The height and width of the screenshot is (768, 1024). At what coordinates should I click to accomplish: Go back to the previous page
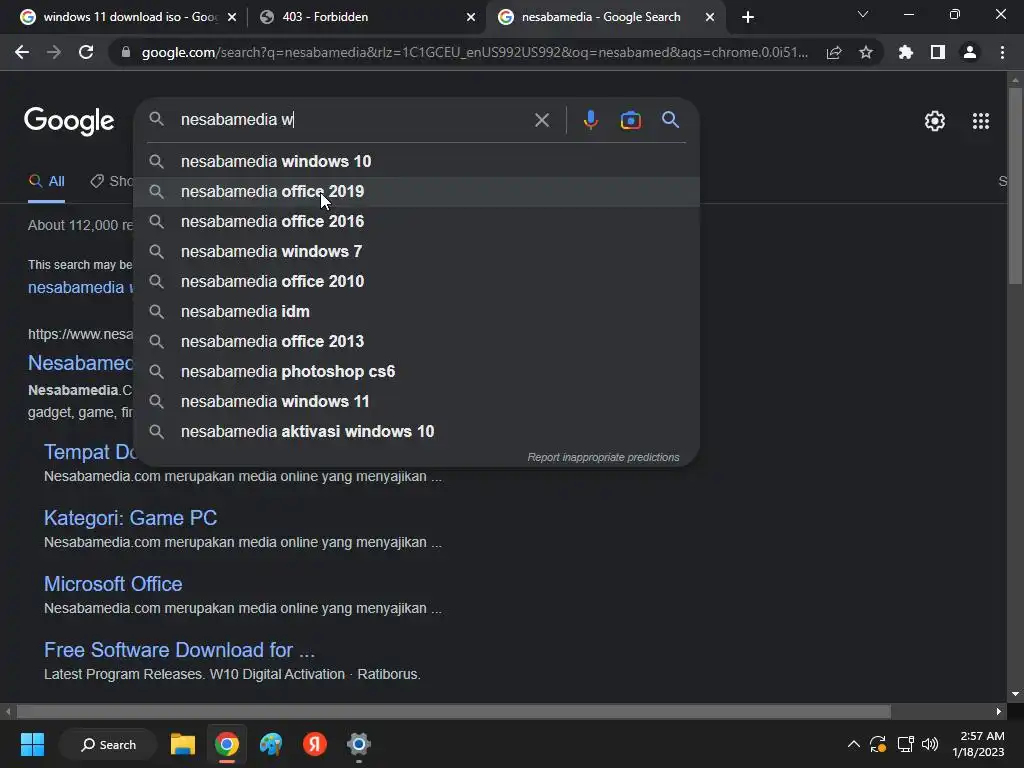coord(22,52)
